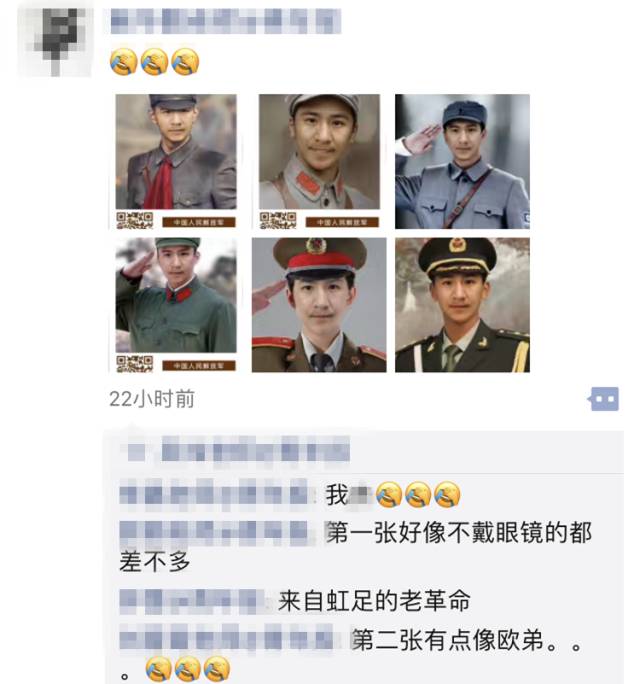Screen dimensions: 640x684
Task: Open photo with gray cap and red collar
Action: click(319, 161)
